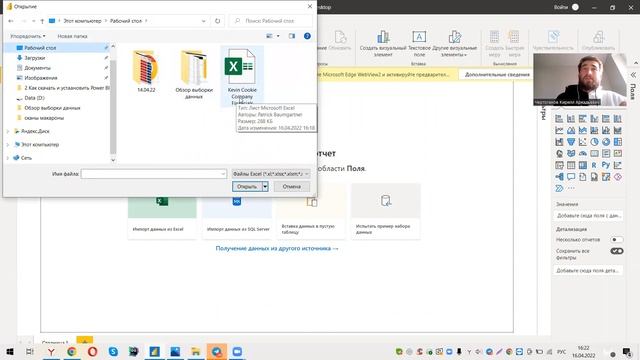Viewport: 640px width, 360px height.
Task: Open the Имя файла suggestions dropdown
Action: coord(223,174)
